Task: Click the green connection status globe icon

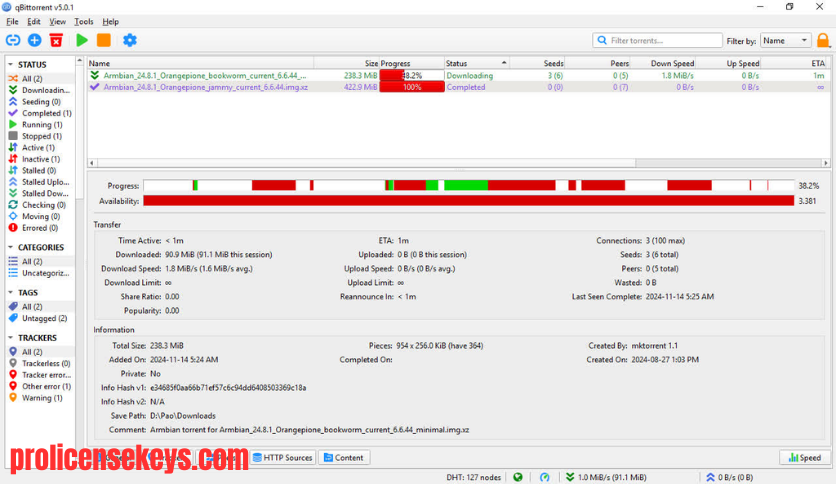Action: [x=518, y=477]
